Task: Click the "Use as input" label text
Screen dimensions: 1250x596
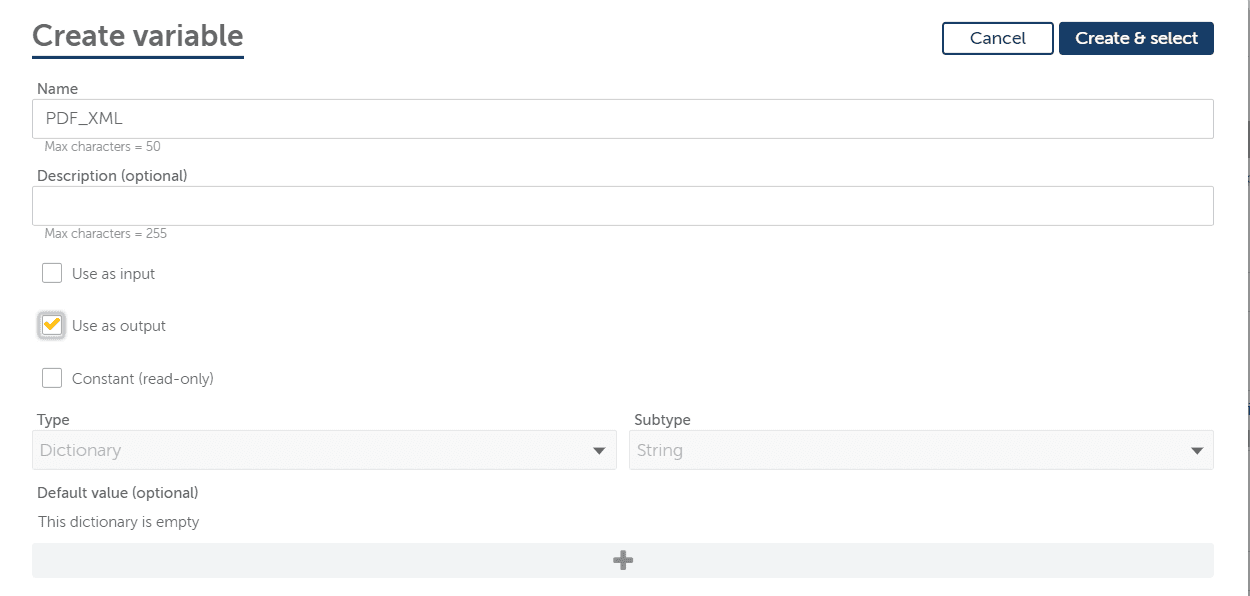Action: [x=112, y=272]
